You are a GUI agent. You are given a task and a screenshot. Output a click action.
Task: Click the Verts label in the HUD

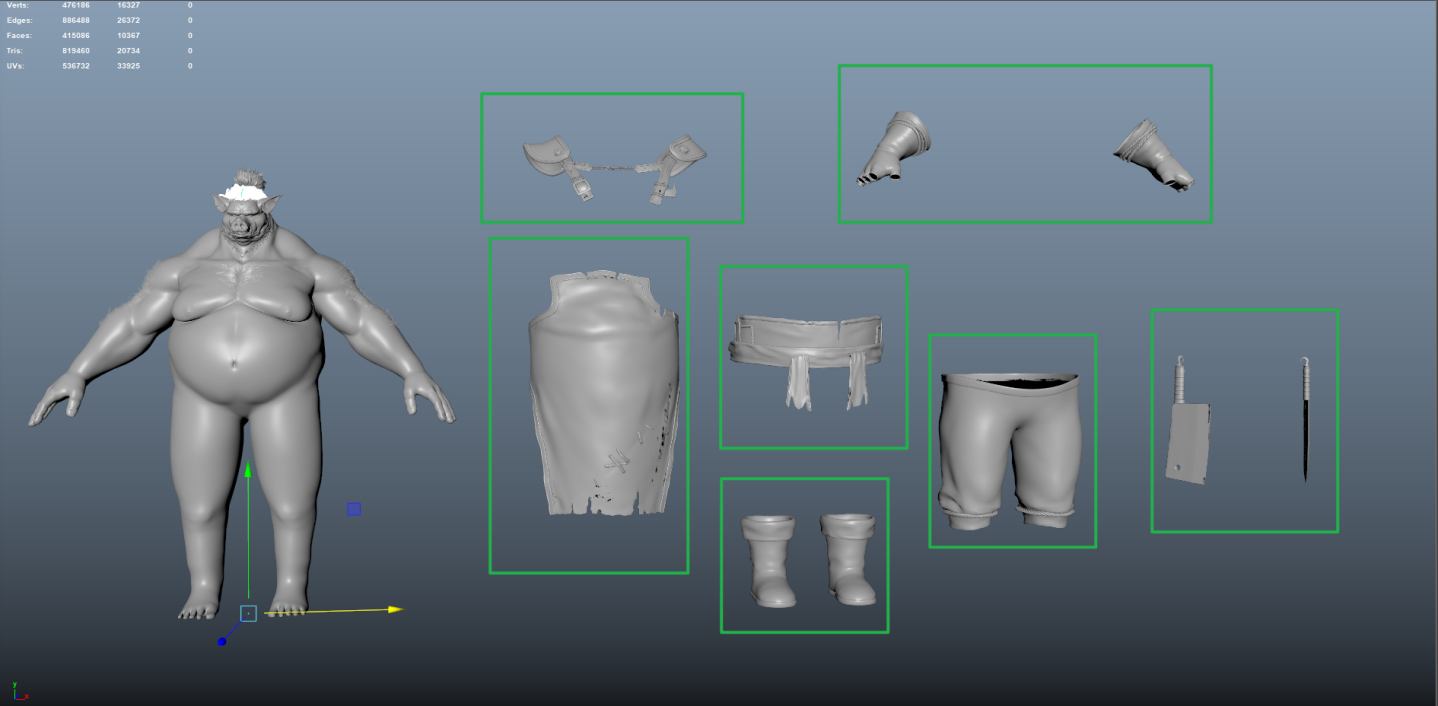[x=17, y=5]
